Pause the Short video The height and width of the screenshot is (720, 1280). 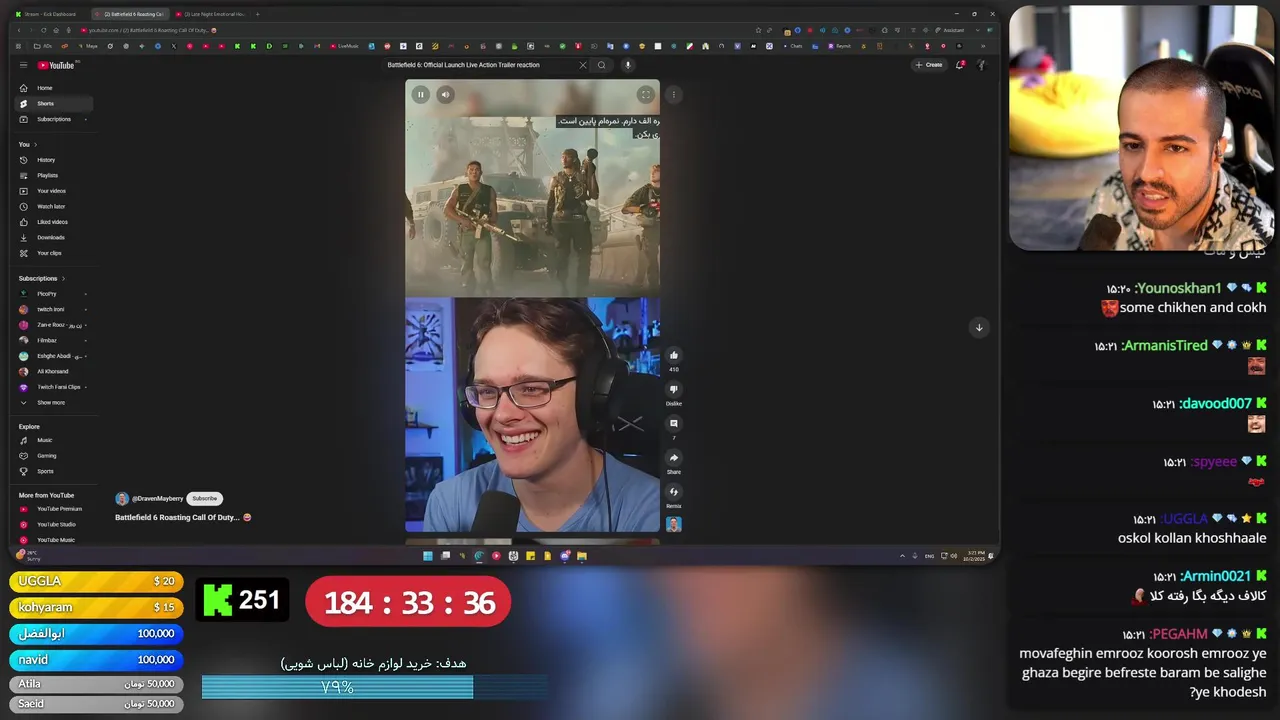(421, 95)
